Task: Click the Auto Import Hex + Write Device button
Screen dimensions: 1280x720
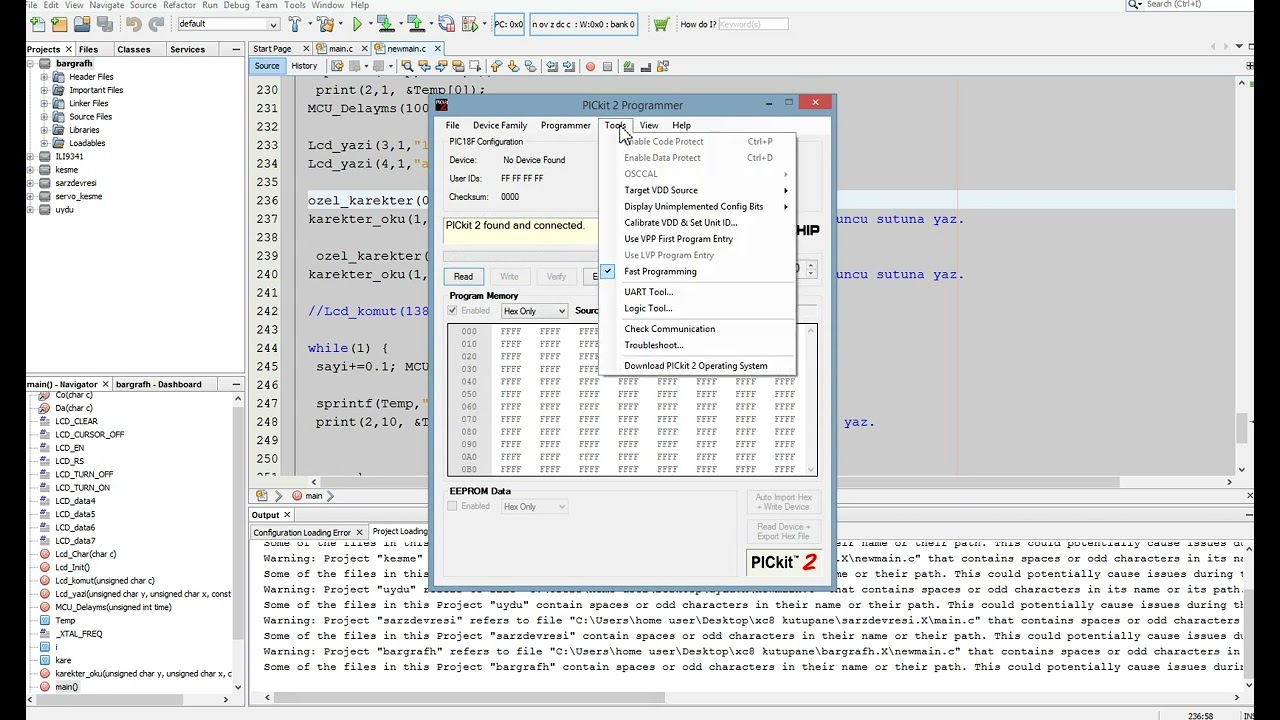Action: (x=784, y=502)
